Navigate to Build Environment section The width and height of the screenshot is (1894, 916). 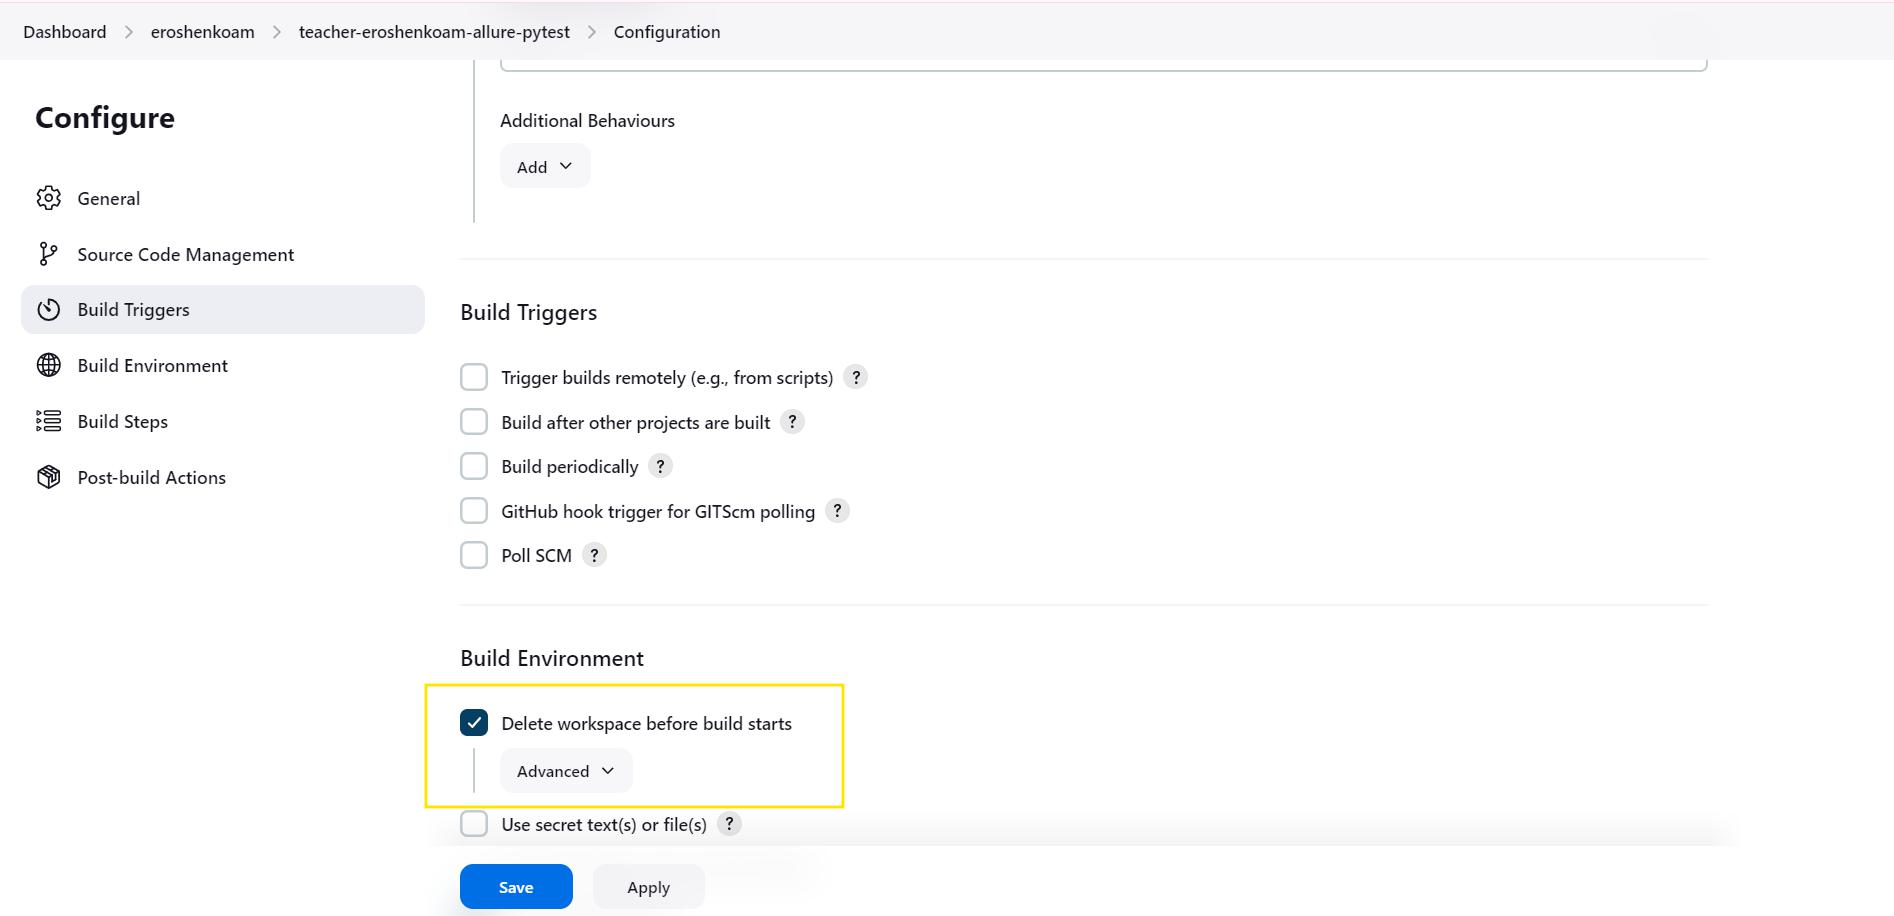(x=222, y=366)
